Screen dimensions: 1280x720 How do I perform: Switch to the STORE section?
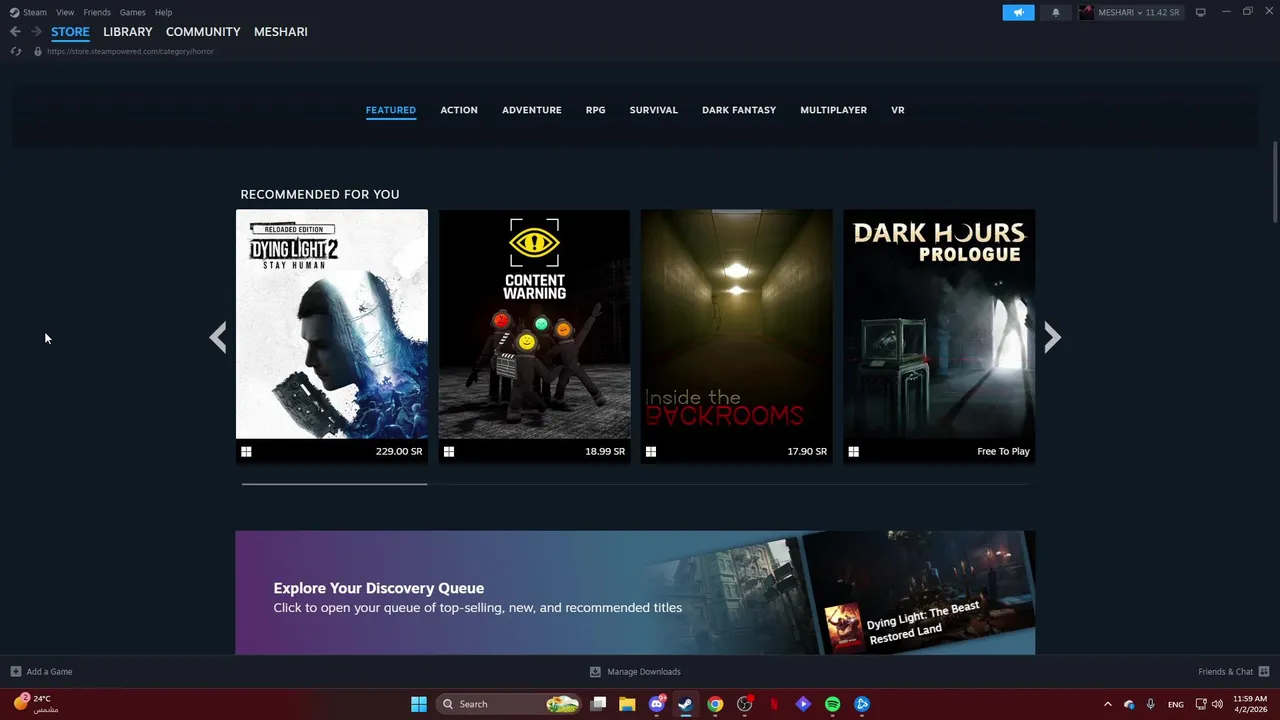point(70,32)
